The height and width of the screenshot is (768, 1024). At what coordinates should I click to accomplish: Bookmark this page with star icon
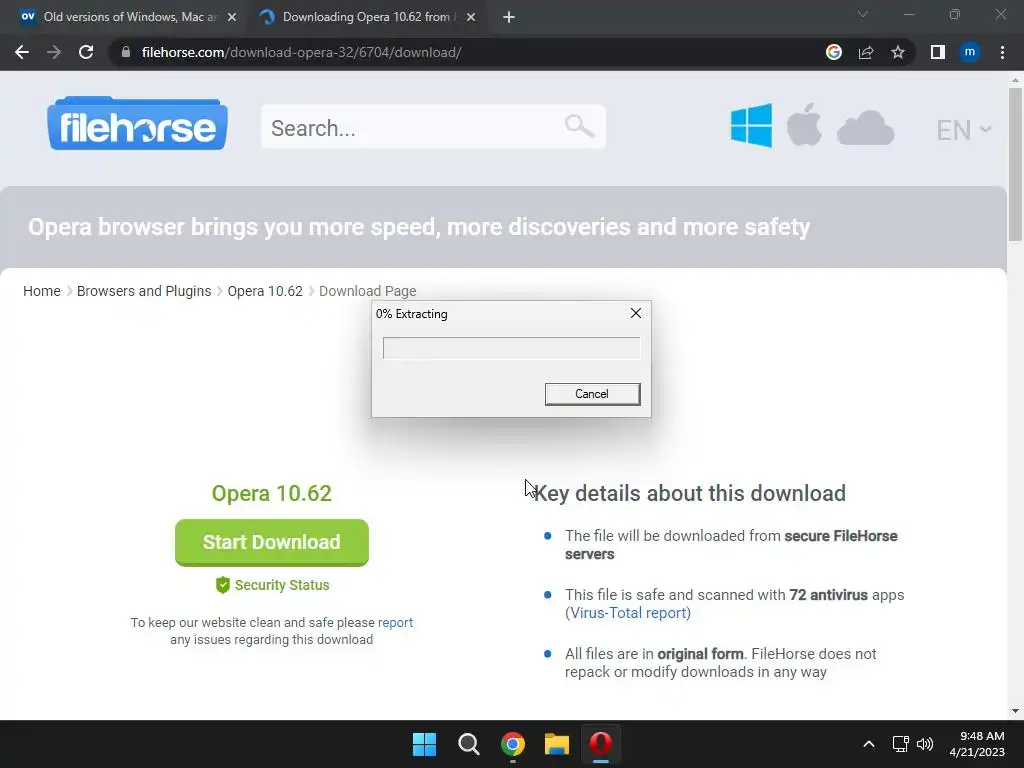[898, 52]
